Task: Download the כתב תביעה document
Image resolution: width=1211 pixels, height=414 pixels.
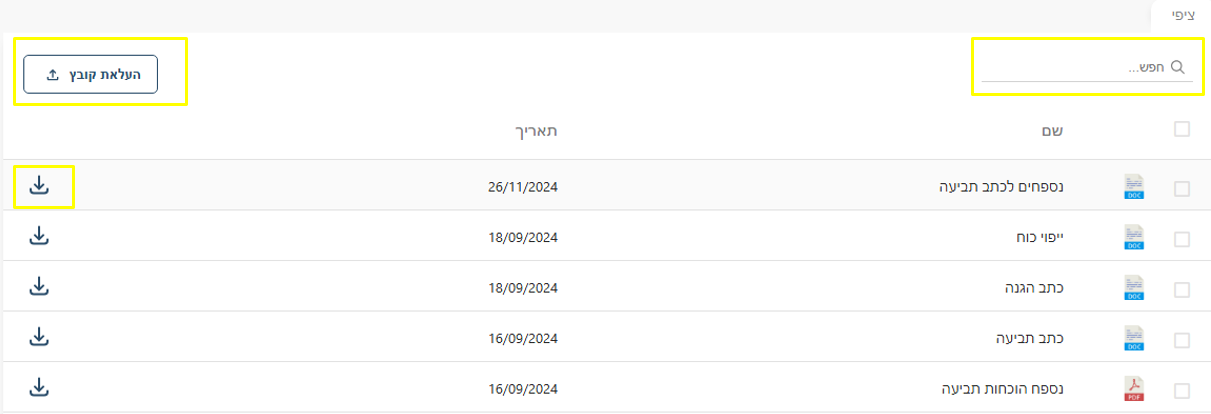Action: coord(39,336)
